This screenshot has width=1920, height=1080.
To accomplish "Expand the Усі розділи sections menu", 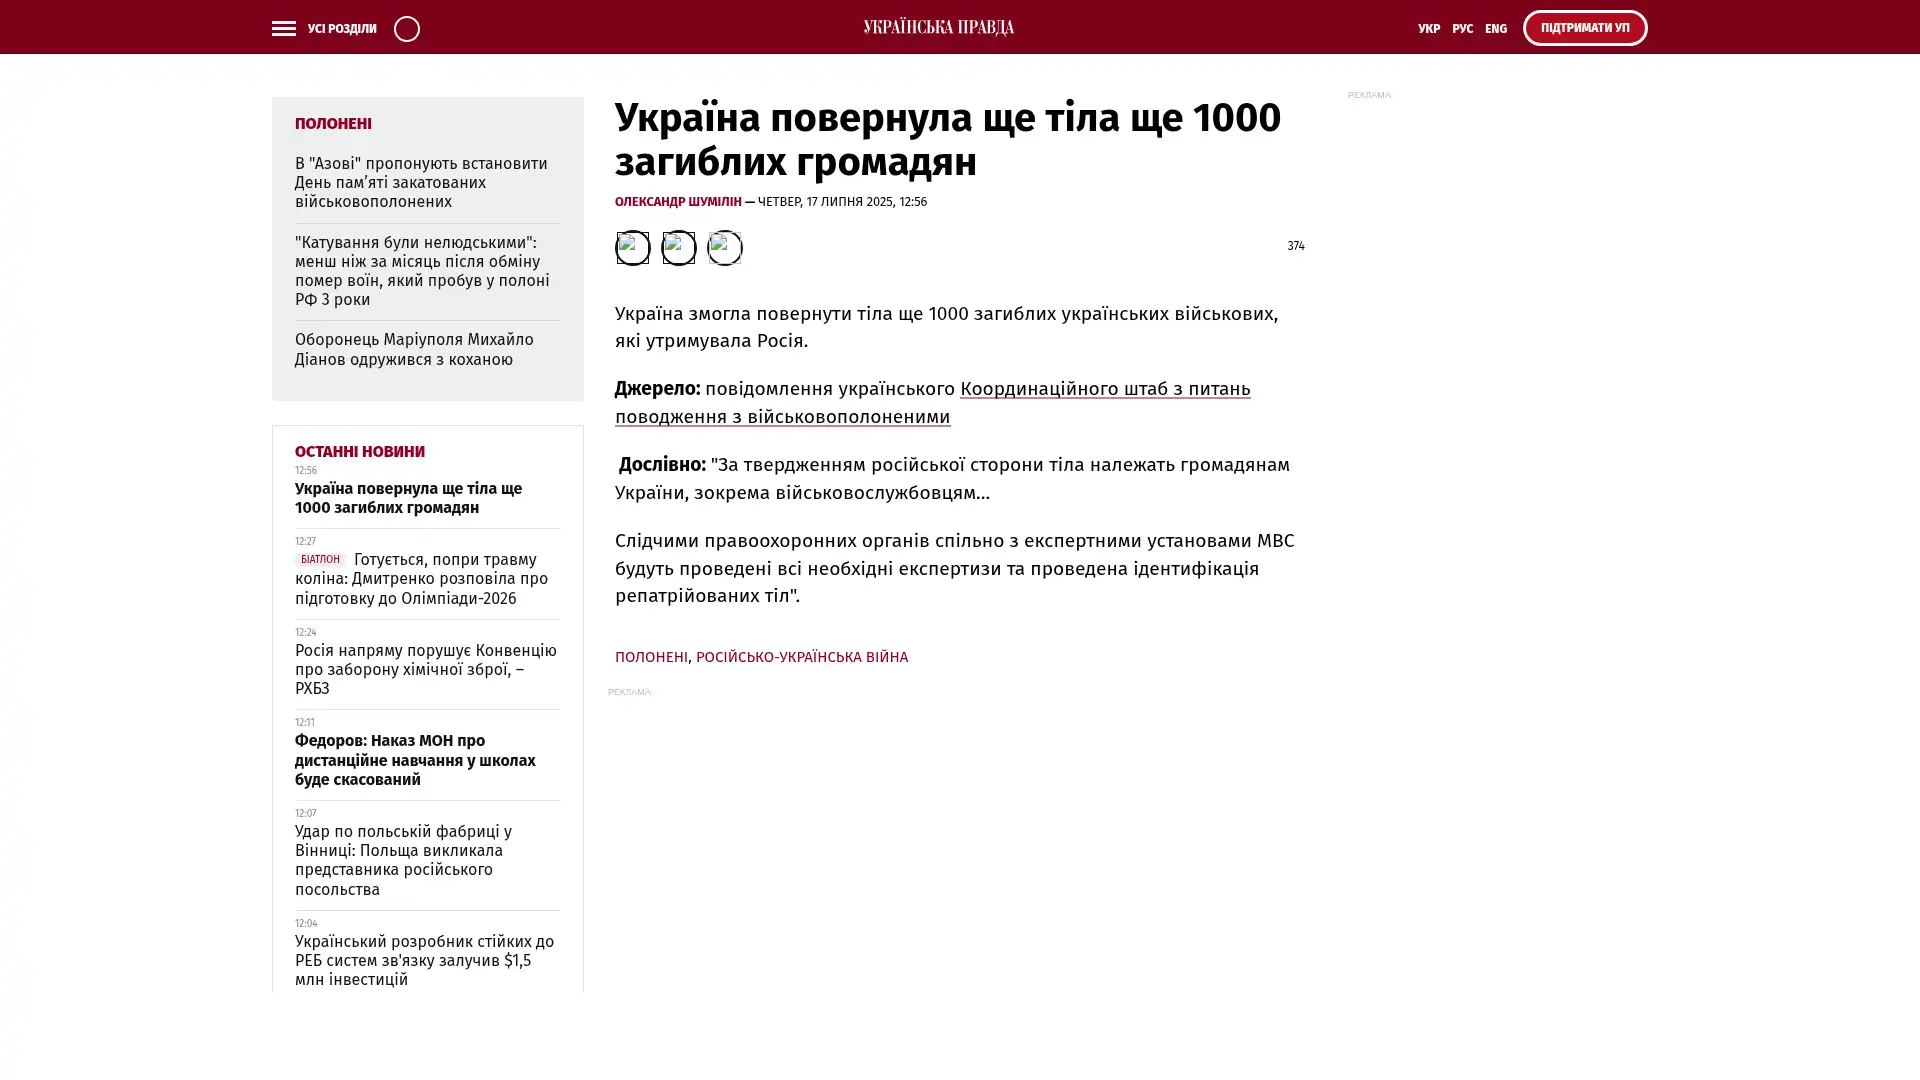I will tap(341, 28).
